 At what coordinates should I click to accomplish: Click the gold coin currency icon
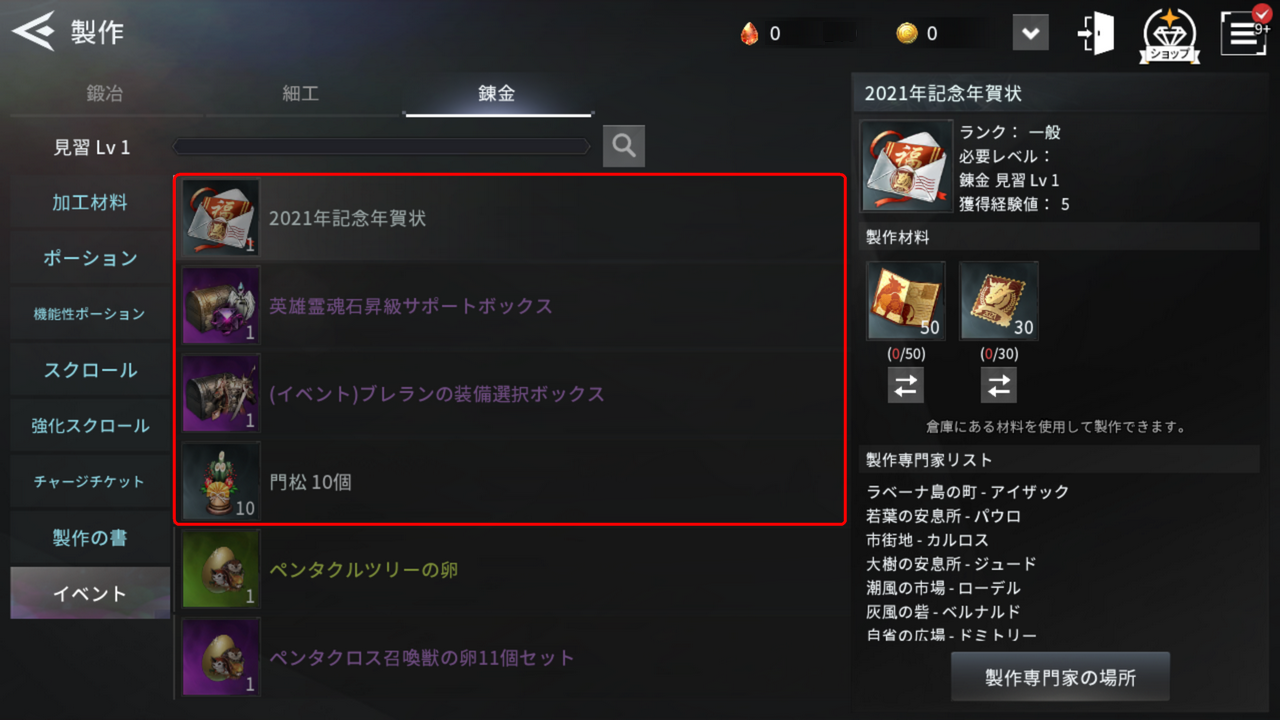(x=906, y=34)
